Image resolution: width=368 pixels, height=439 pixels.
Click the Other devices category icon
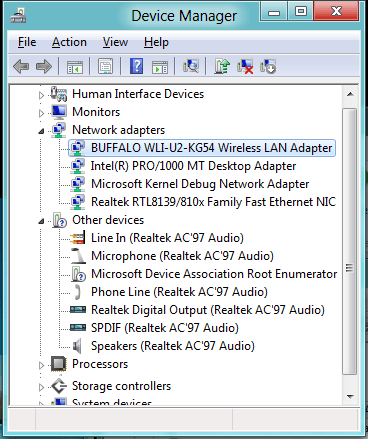point(60,220)
